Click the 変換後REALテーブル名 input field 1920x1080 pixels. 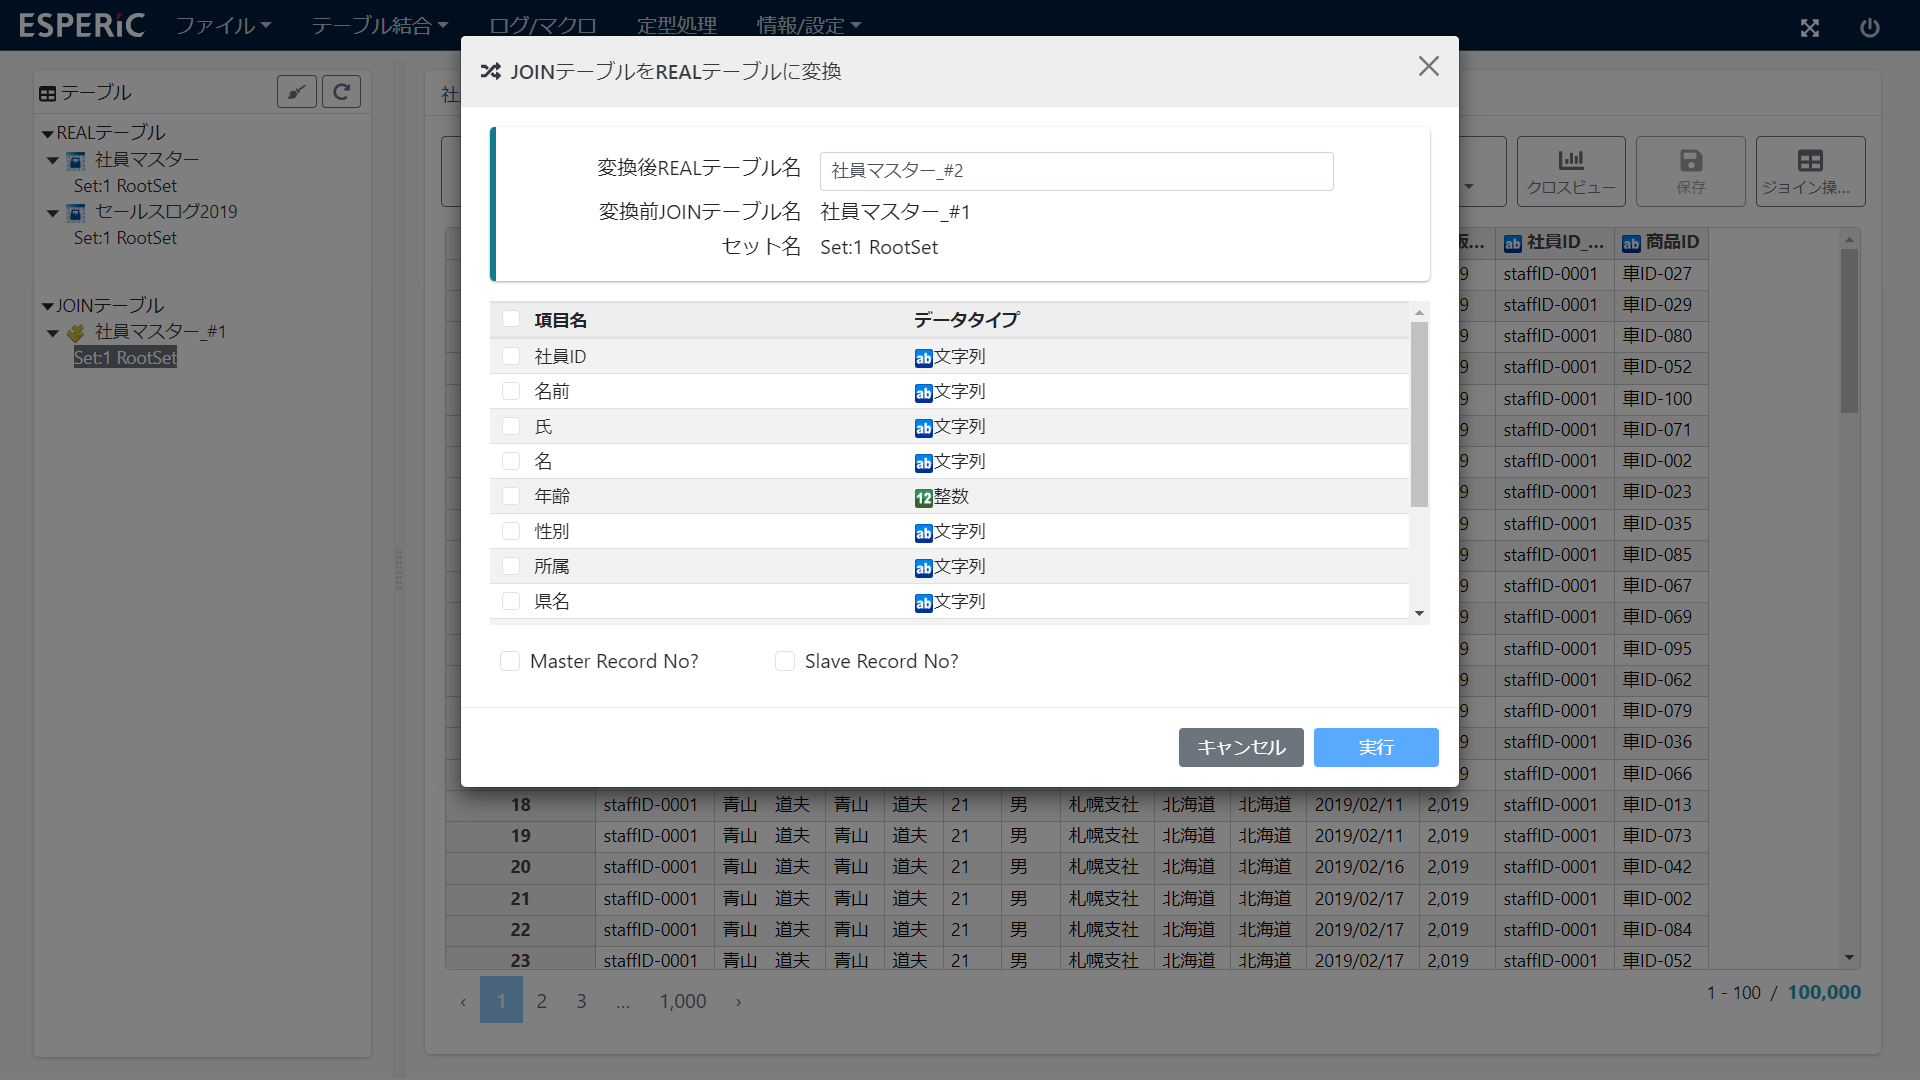(1076, 171)
